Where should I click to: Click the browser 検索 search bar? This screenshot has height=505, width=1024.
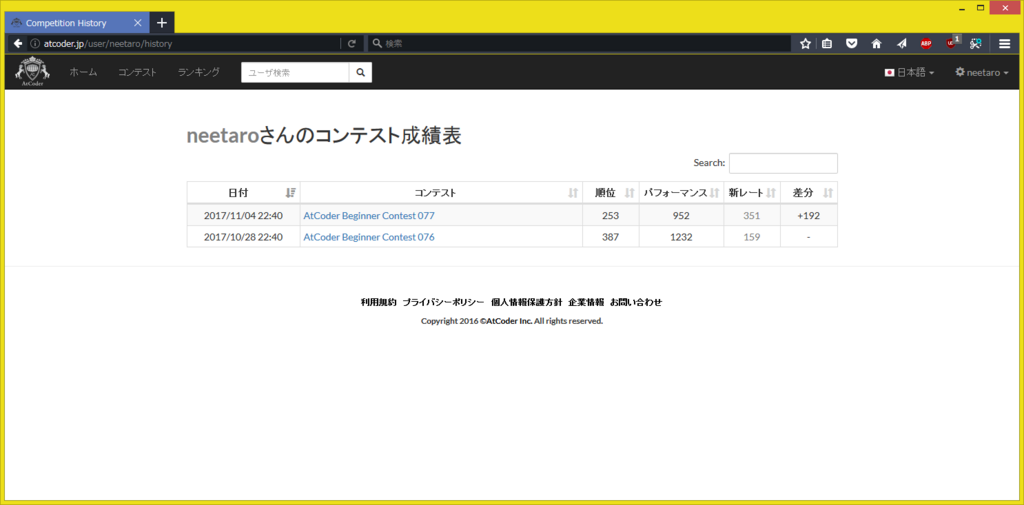(x=580, y=44)
